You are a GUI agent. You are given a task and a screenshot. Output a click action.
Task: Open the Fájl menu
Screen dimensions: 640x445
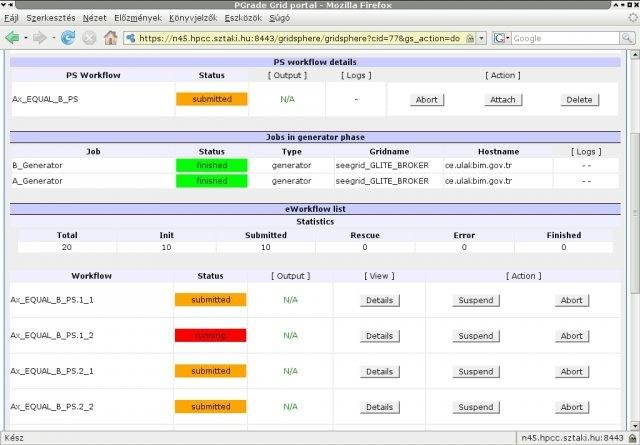(11, 18)
